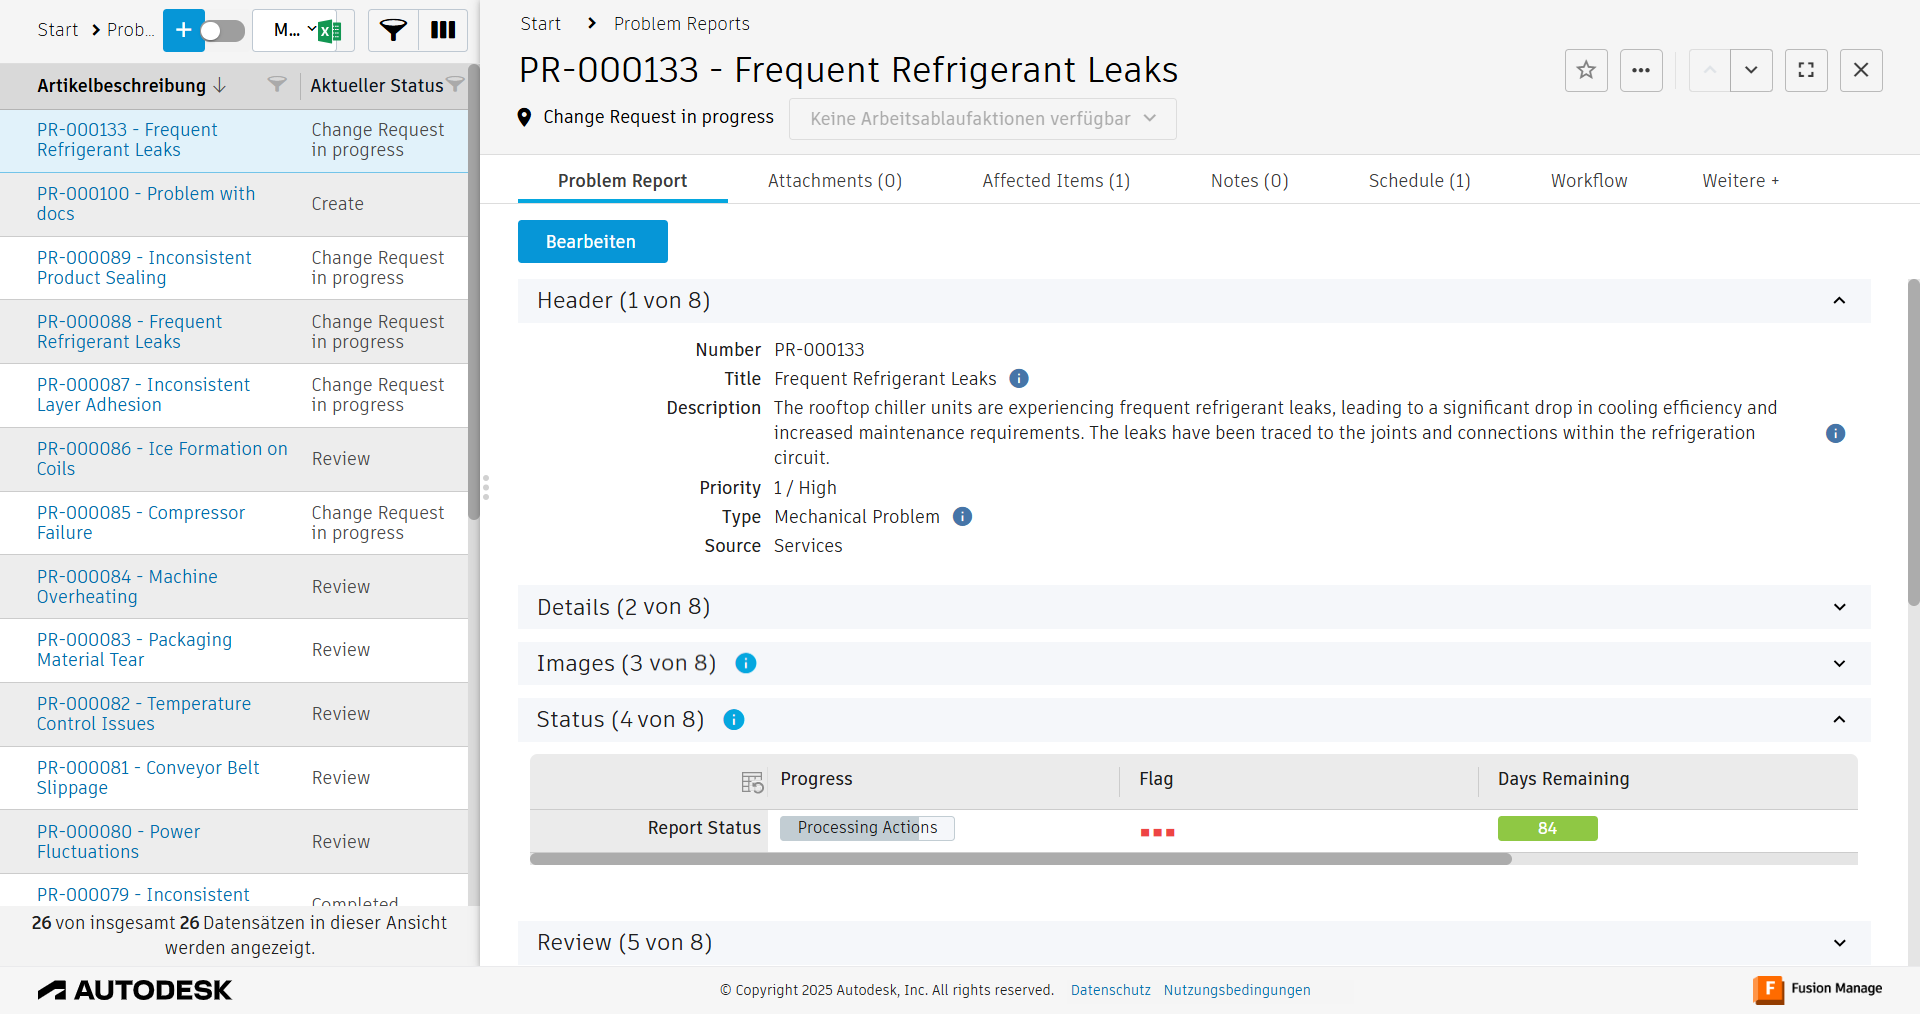Open the three-dots more actions menu
This screenshot has width=1920, height=1014.
click(x=1641, y=70)
